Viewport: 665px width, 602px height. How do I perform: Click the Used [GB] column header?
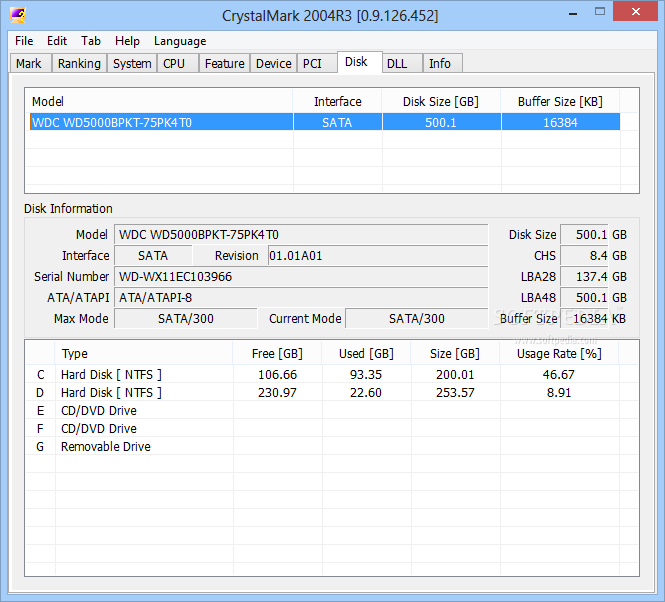click(366, 353)
